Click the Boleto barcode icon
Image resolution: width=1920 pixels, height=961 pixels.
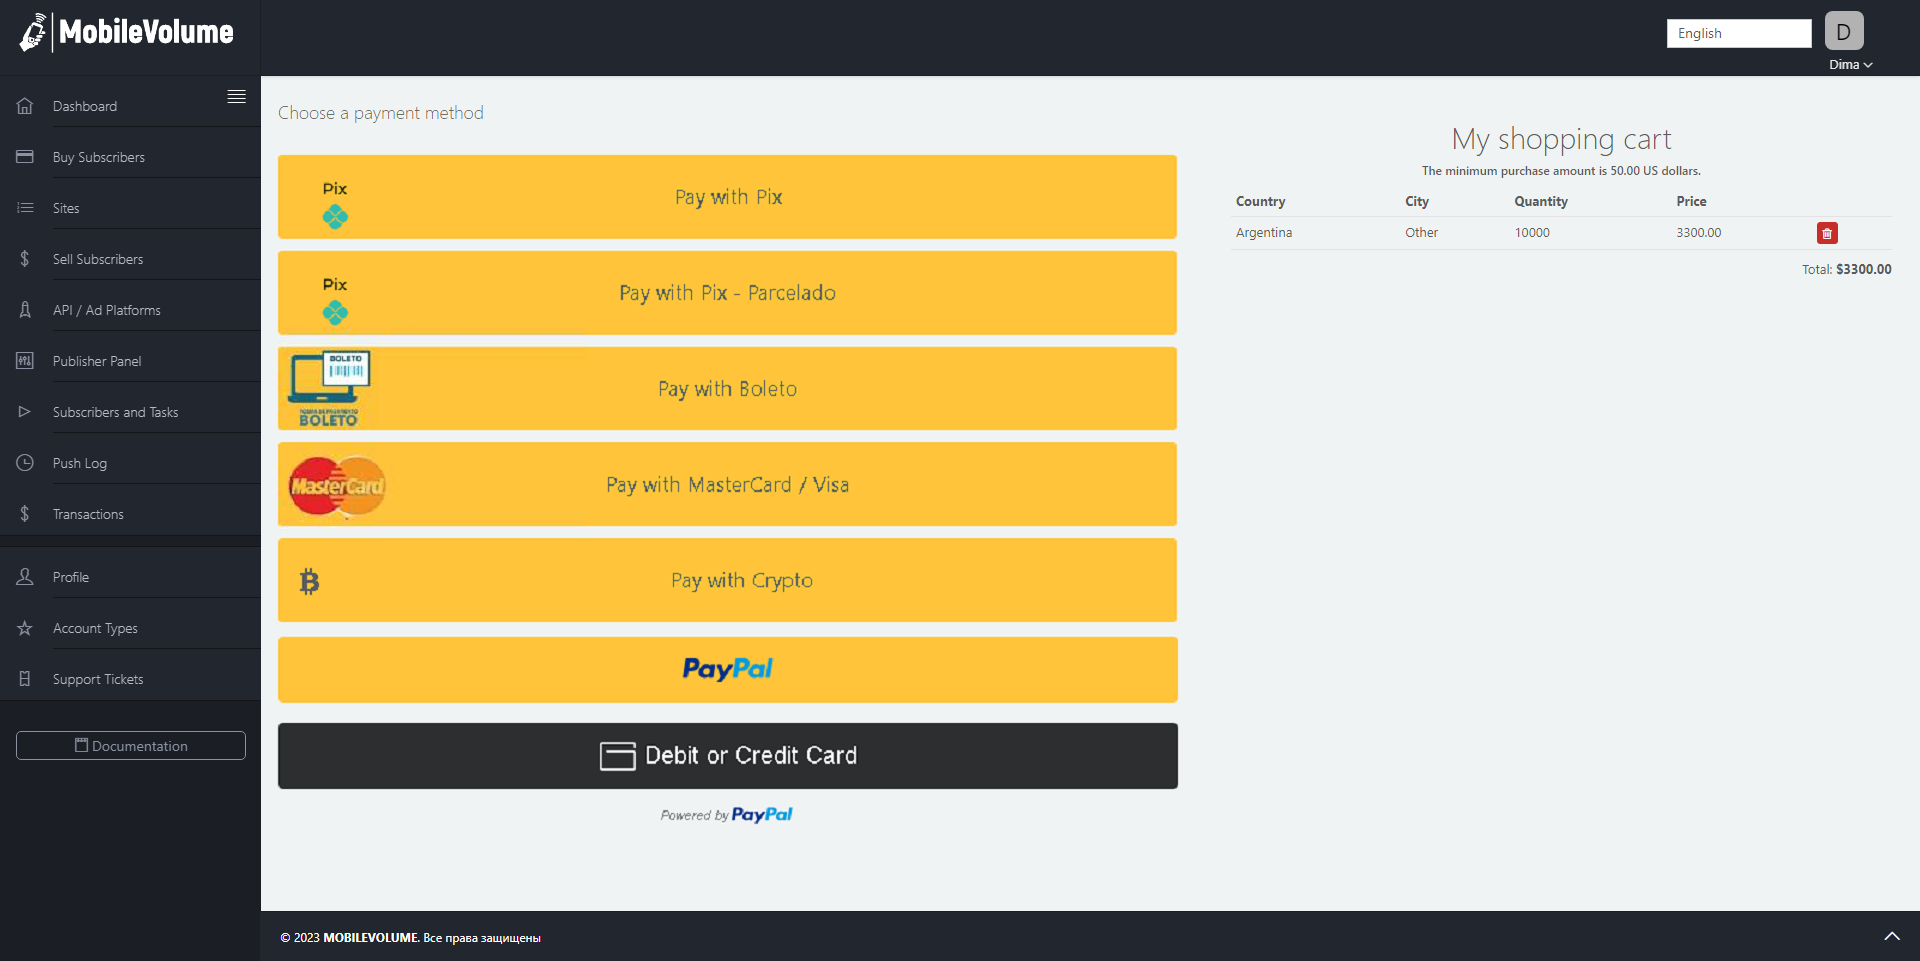point(330,388)
